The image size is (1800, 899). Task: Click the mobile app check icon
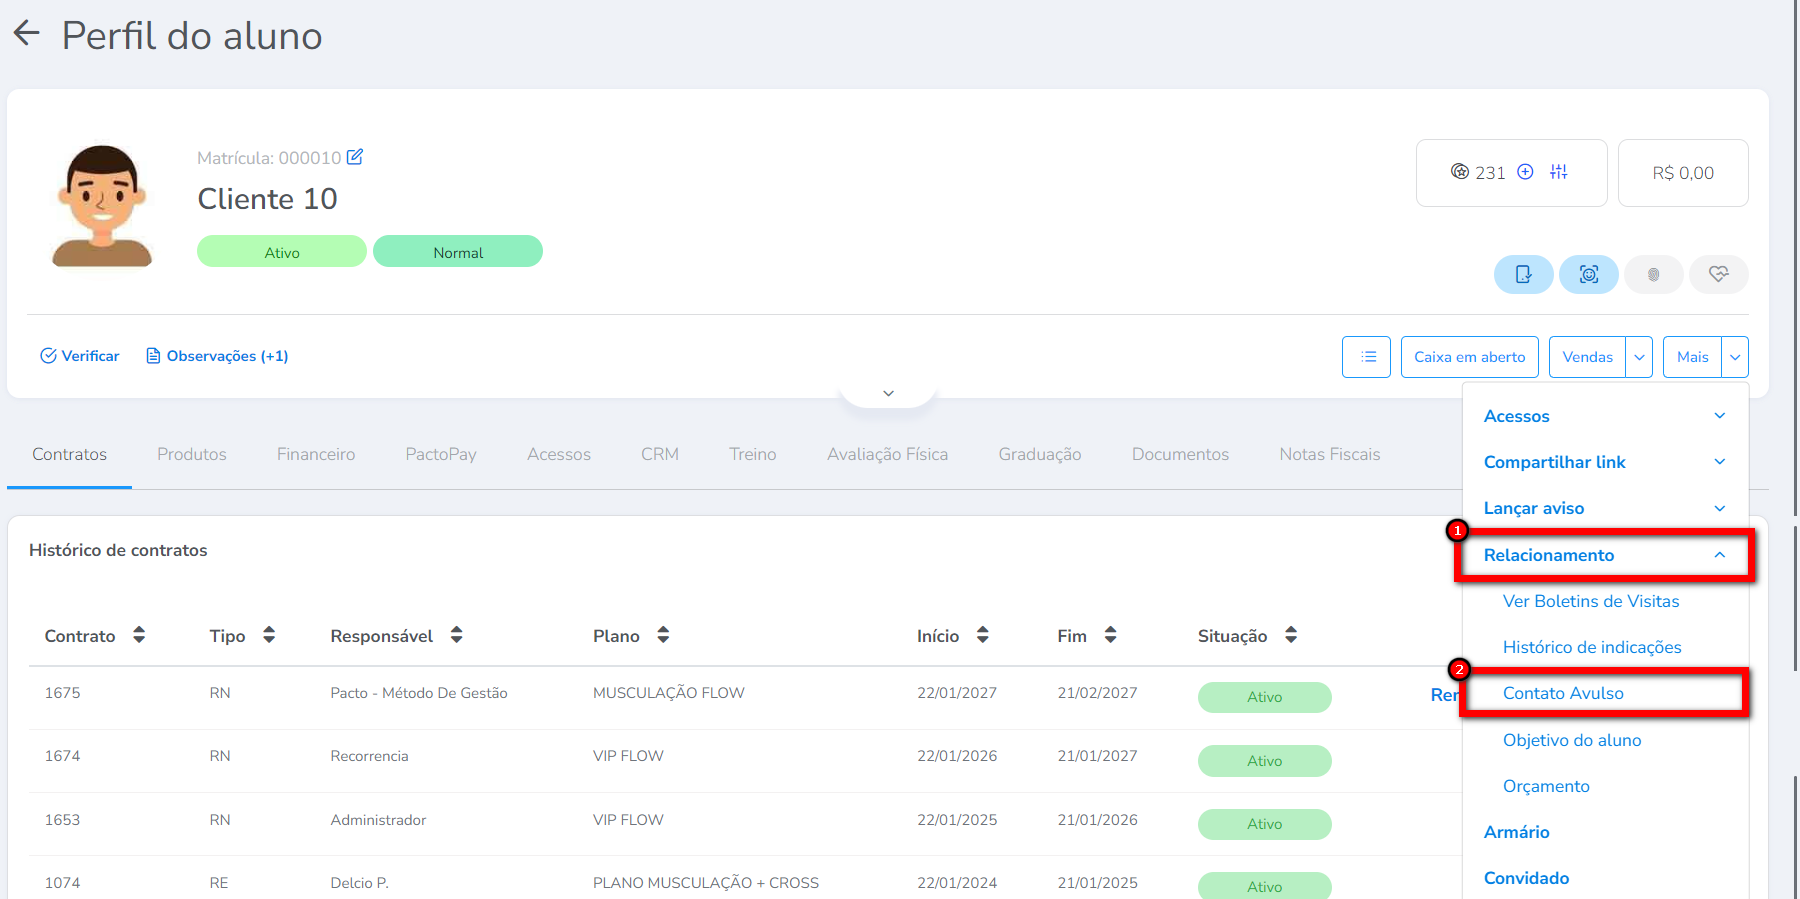1523,274
